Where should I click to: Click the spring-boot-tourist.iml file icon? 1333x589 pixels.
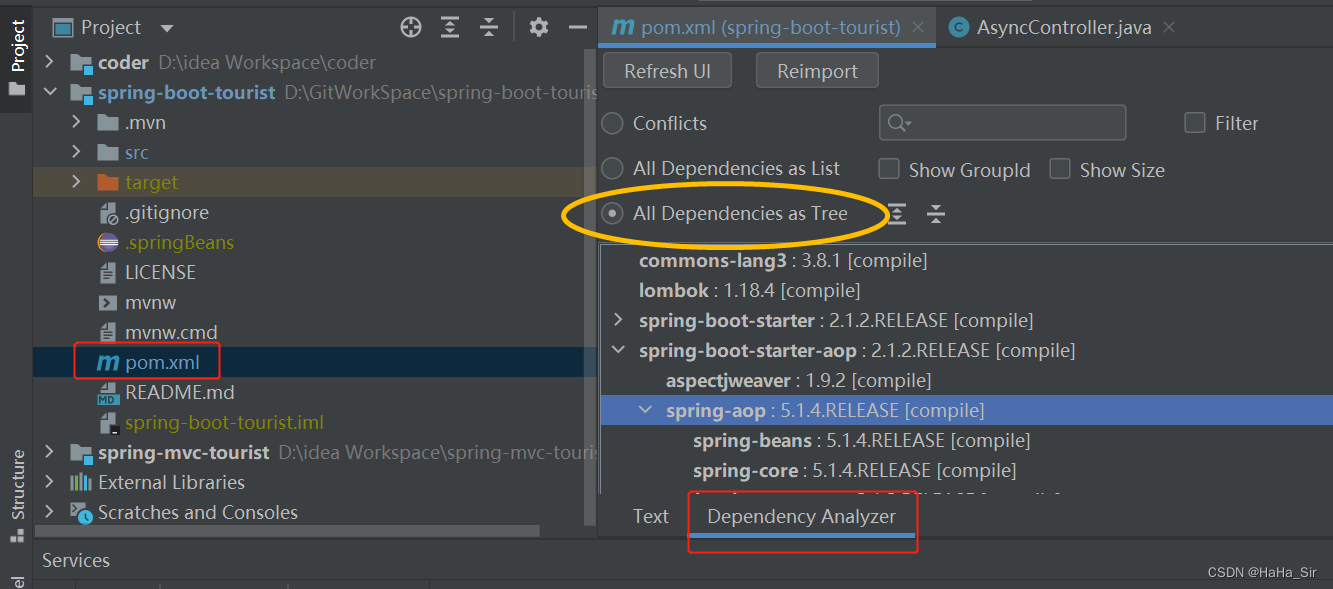(108, 422)
